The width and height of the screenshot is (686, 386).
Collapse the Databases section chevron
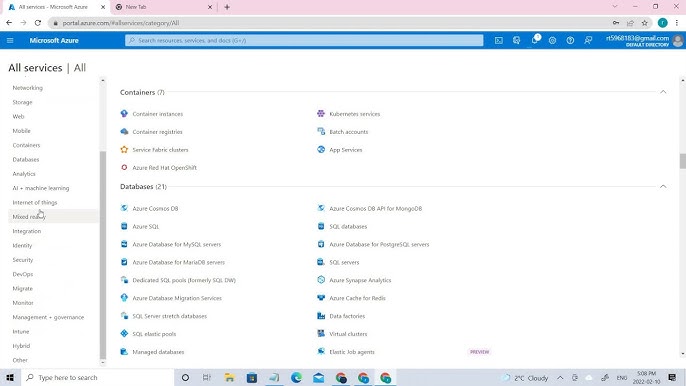[663, 186]
